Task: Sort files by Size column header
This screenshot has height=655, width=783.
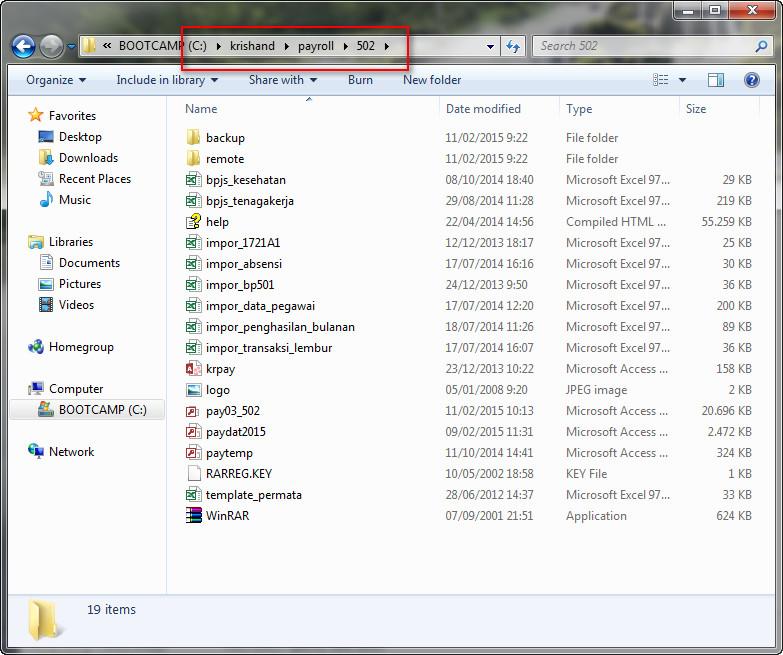Action: tap(696, 109)
